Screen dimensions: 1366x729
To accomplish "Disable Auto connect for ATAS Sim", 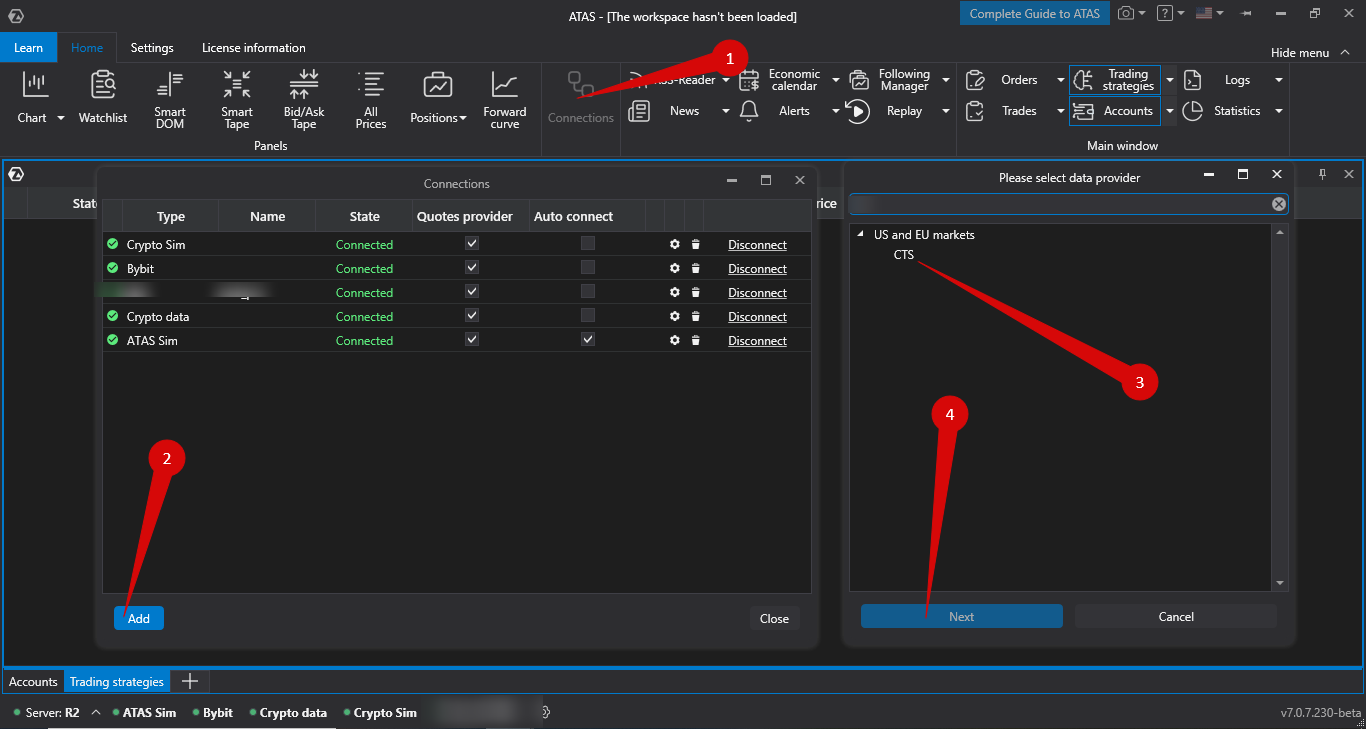I will pos(588,339).
